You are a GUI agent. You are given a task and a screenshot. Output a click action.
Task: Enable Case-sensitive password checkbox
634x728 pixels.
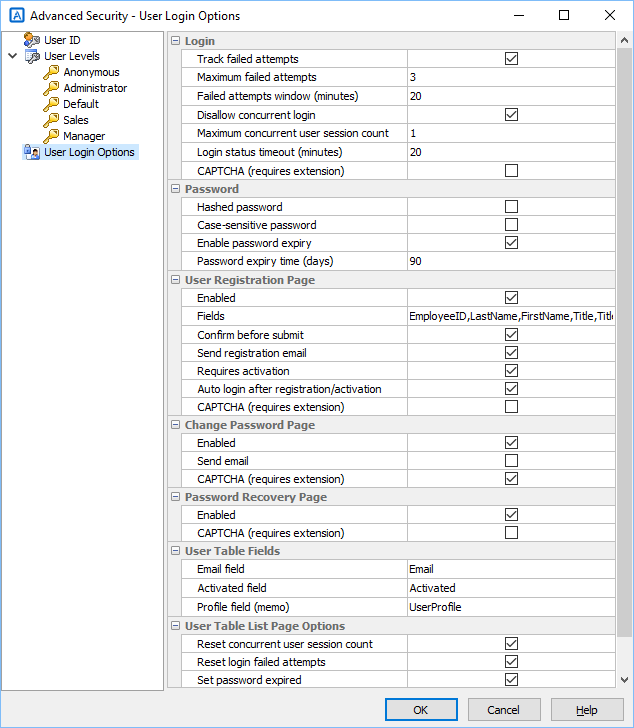click(511, 225)
